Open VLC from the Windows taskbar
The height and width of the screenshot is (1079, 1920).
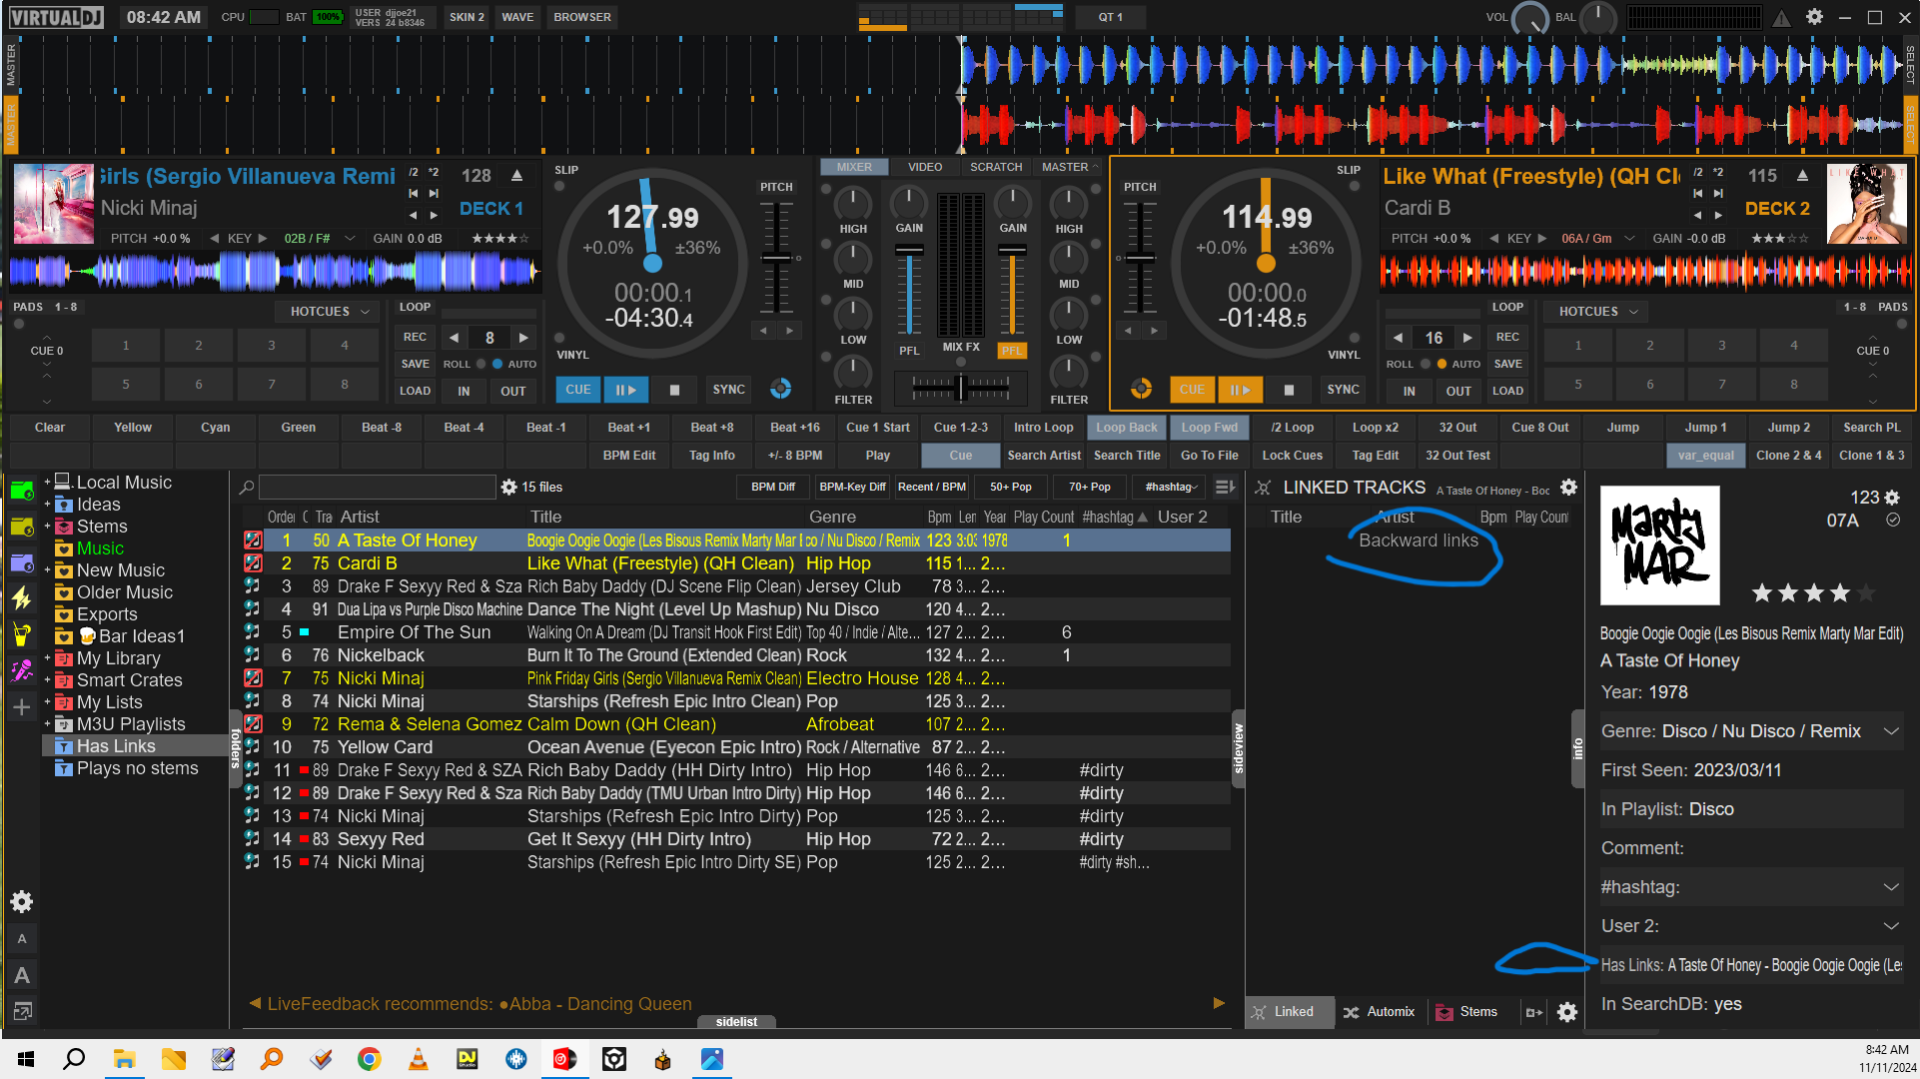tap(418, 1059)
